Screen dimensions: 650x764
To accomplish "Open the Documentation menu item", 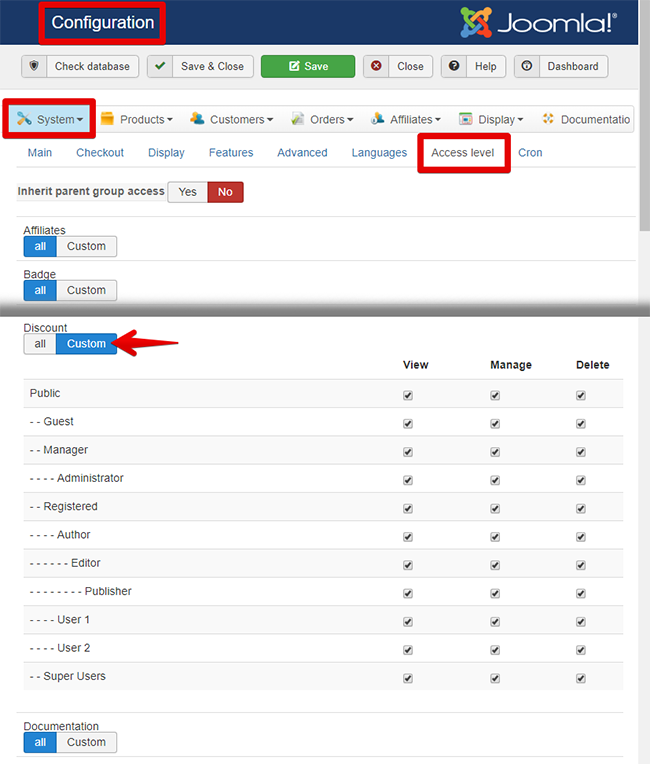I will 586,119.
